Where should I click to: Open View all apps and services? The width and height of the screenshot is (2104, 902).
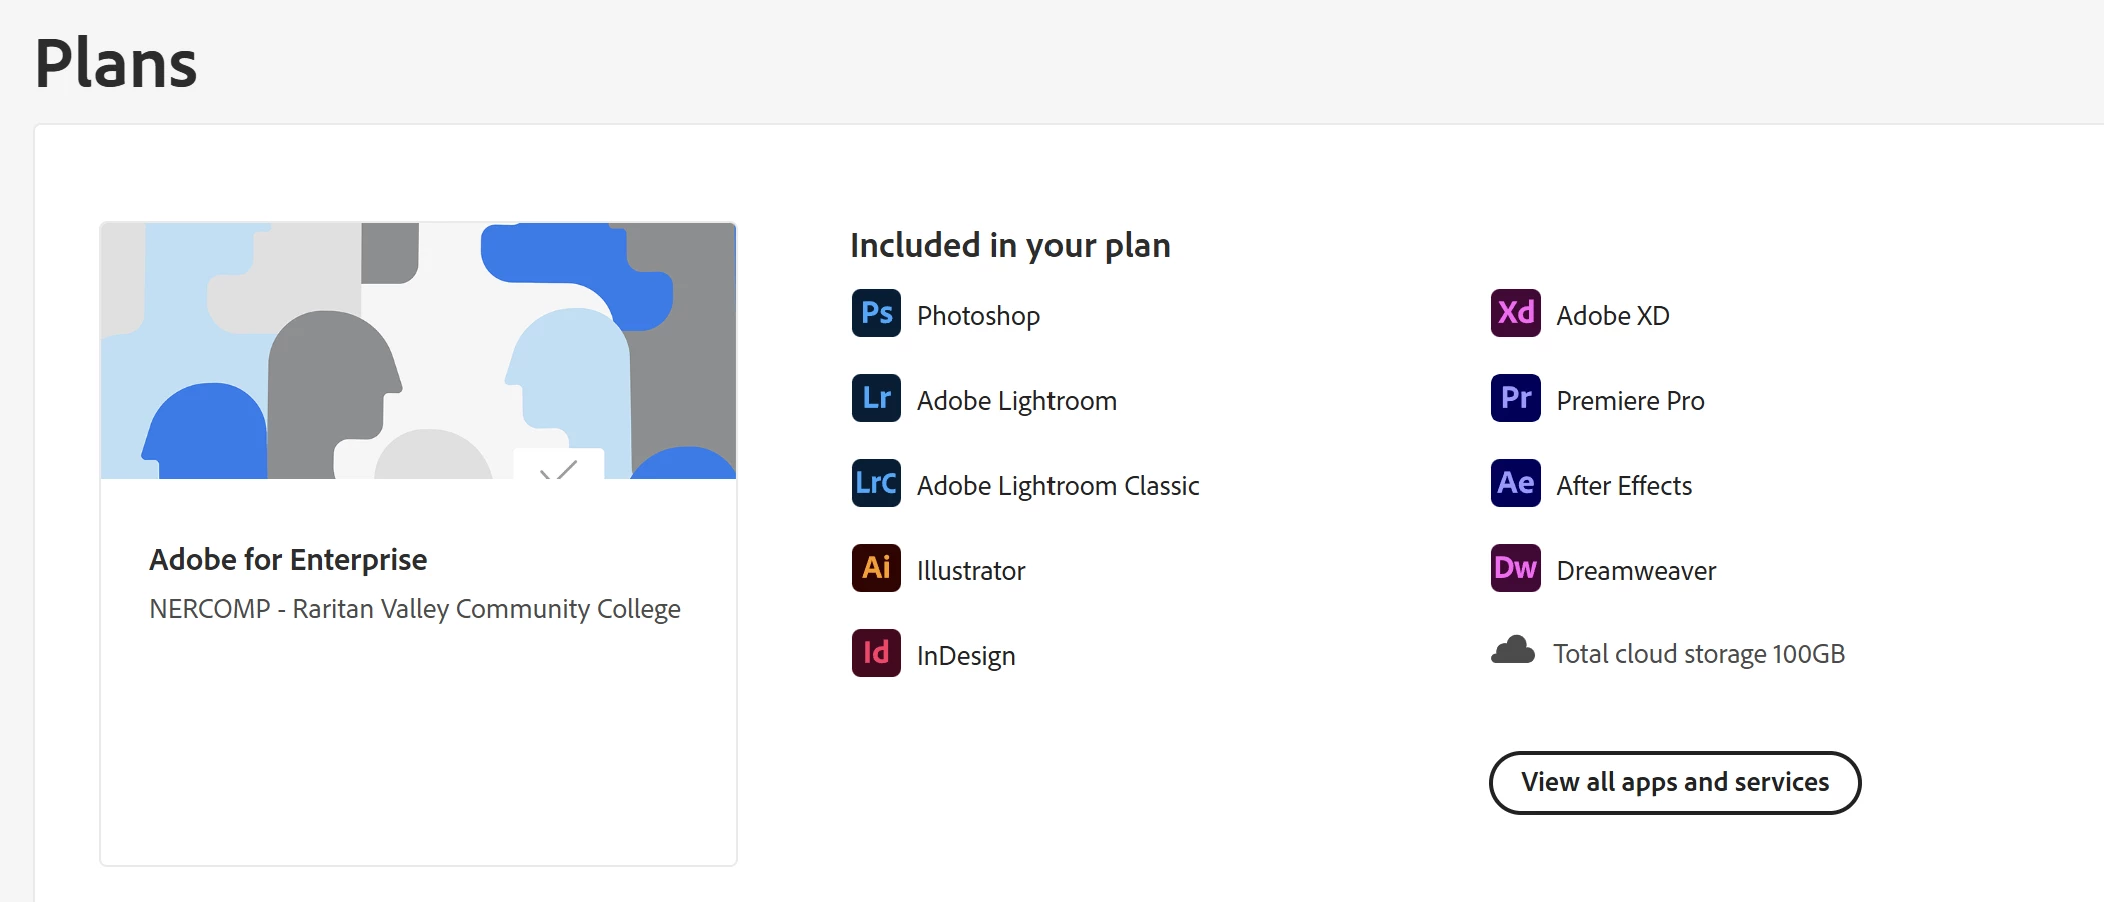click(1674, 782)
